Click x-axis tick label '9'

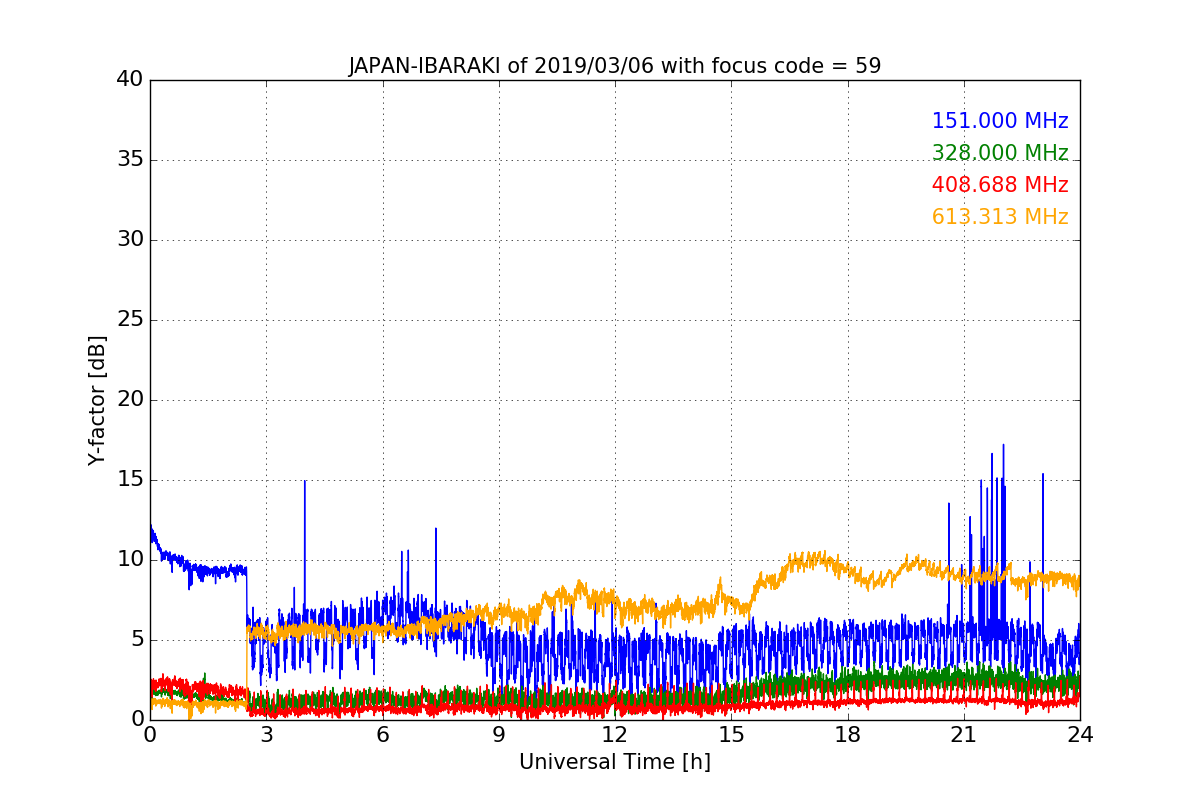pyautogui.click(x=499, y=734)
